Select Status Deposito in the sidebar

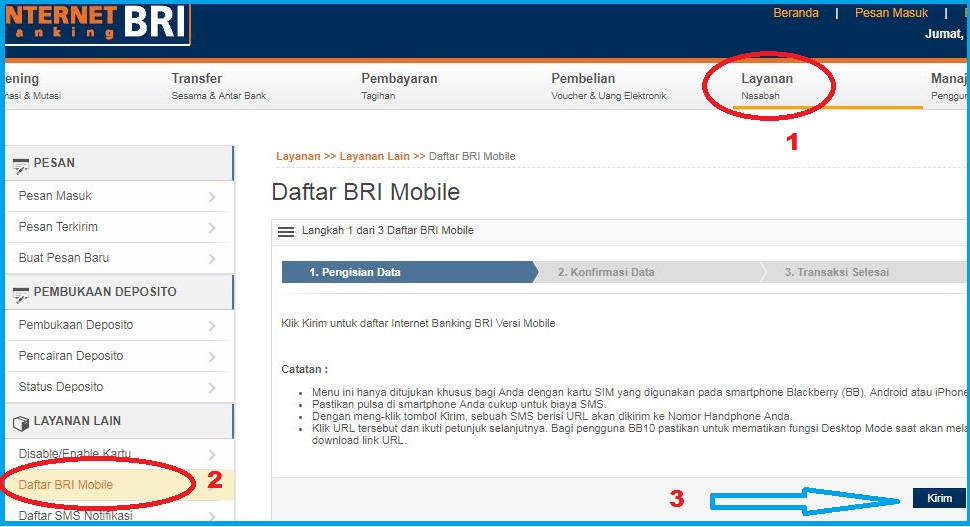[x=119, y=387]
